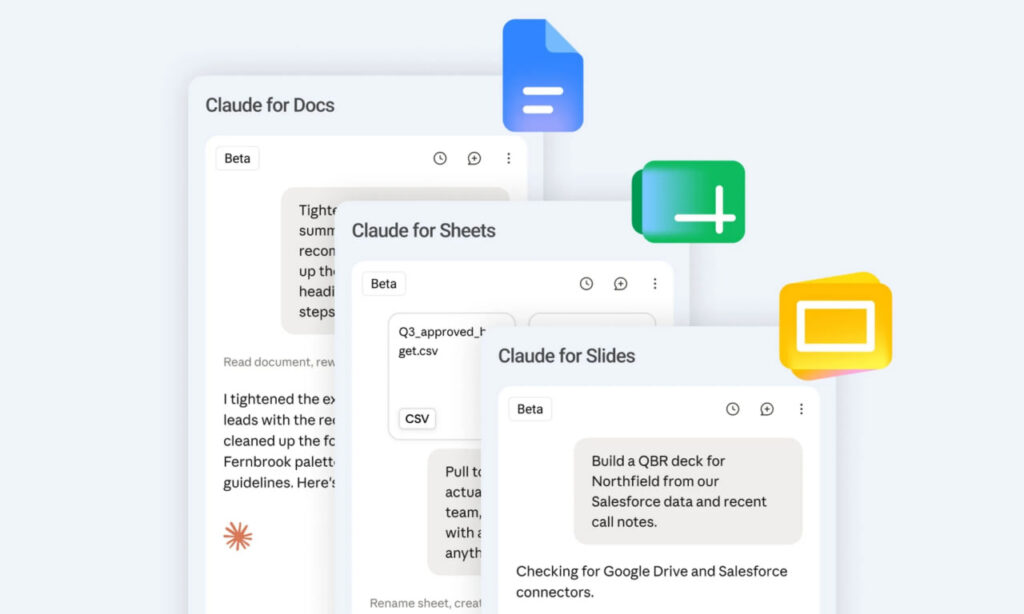
Task: Click the blue Google Docs icon
Action: tap(543, 76)
